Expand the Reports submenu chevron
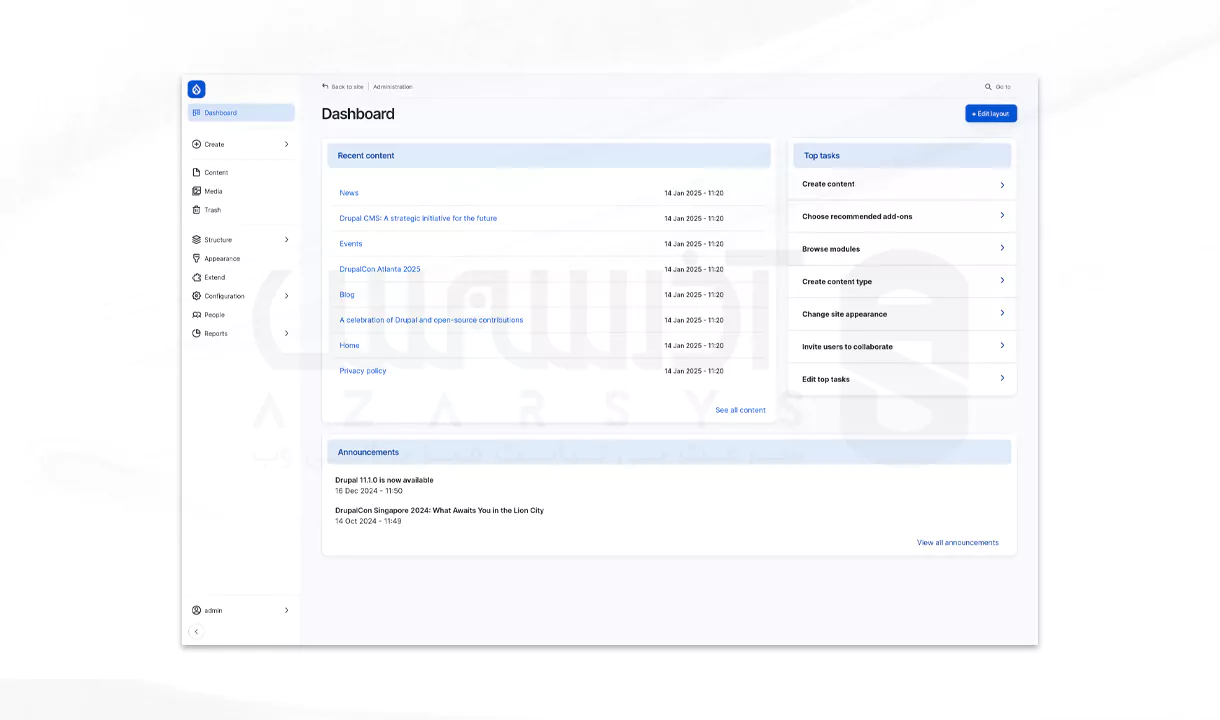This screenshot has width=1220, height=720. click(x=286, y=333)
